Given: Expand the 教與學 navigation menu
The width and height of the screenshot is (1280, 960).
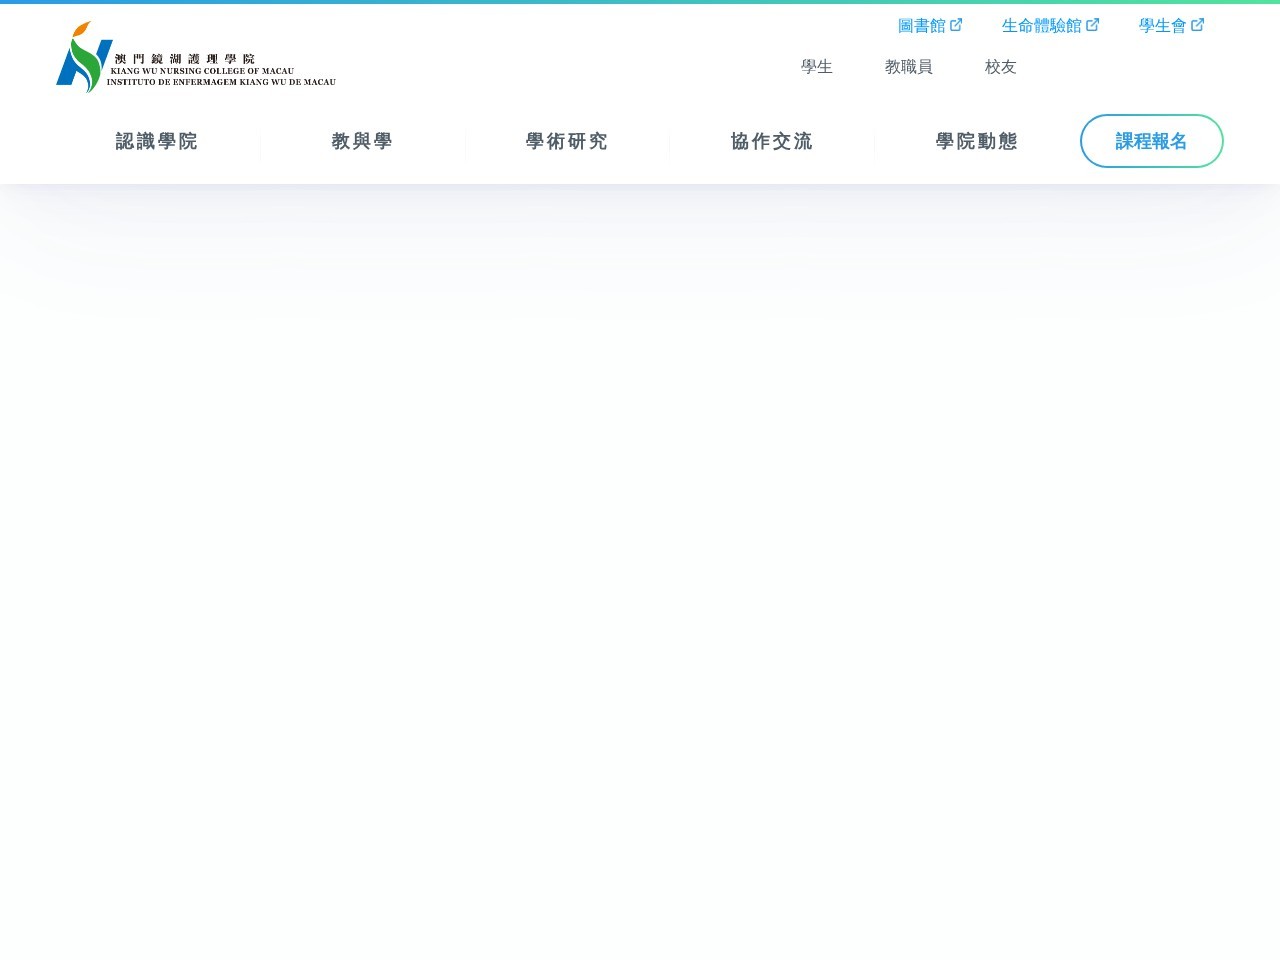Looking at the screenshot, I should pos(362,142).
